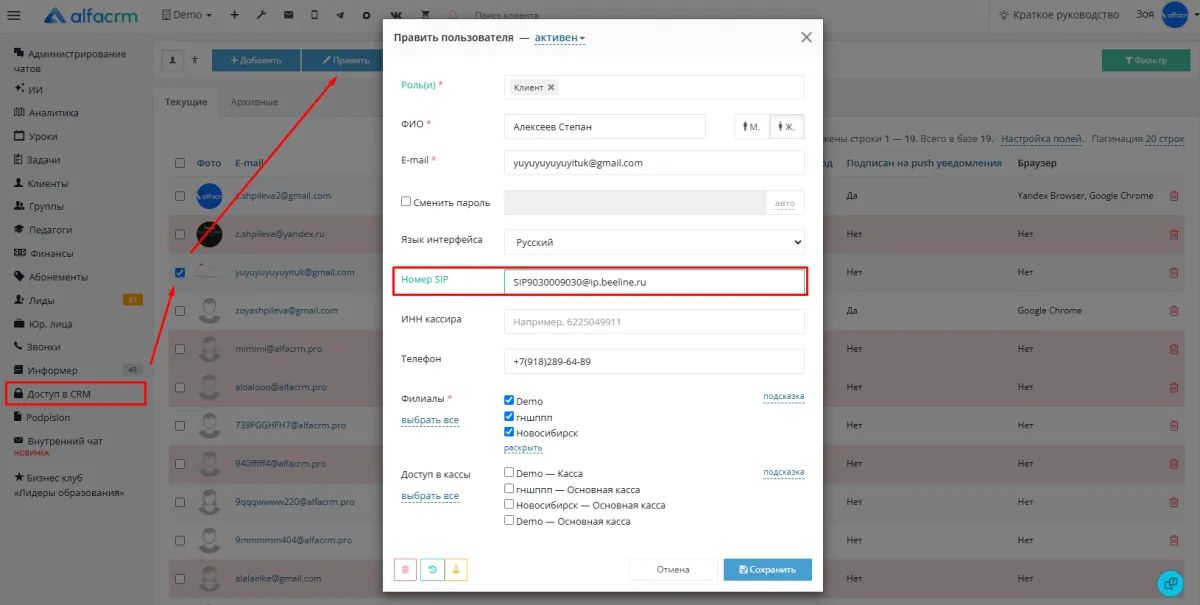The image size is (1200, 605).
Task: Open the chat bubble icon at bottom right
Action: click(x=1169, y=582)
